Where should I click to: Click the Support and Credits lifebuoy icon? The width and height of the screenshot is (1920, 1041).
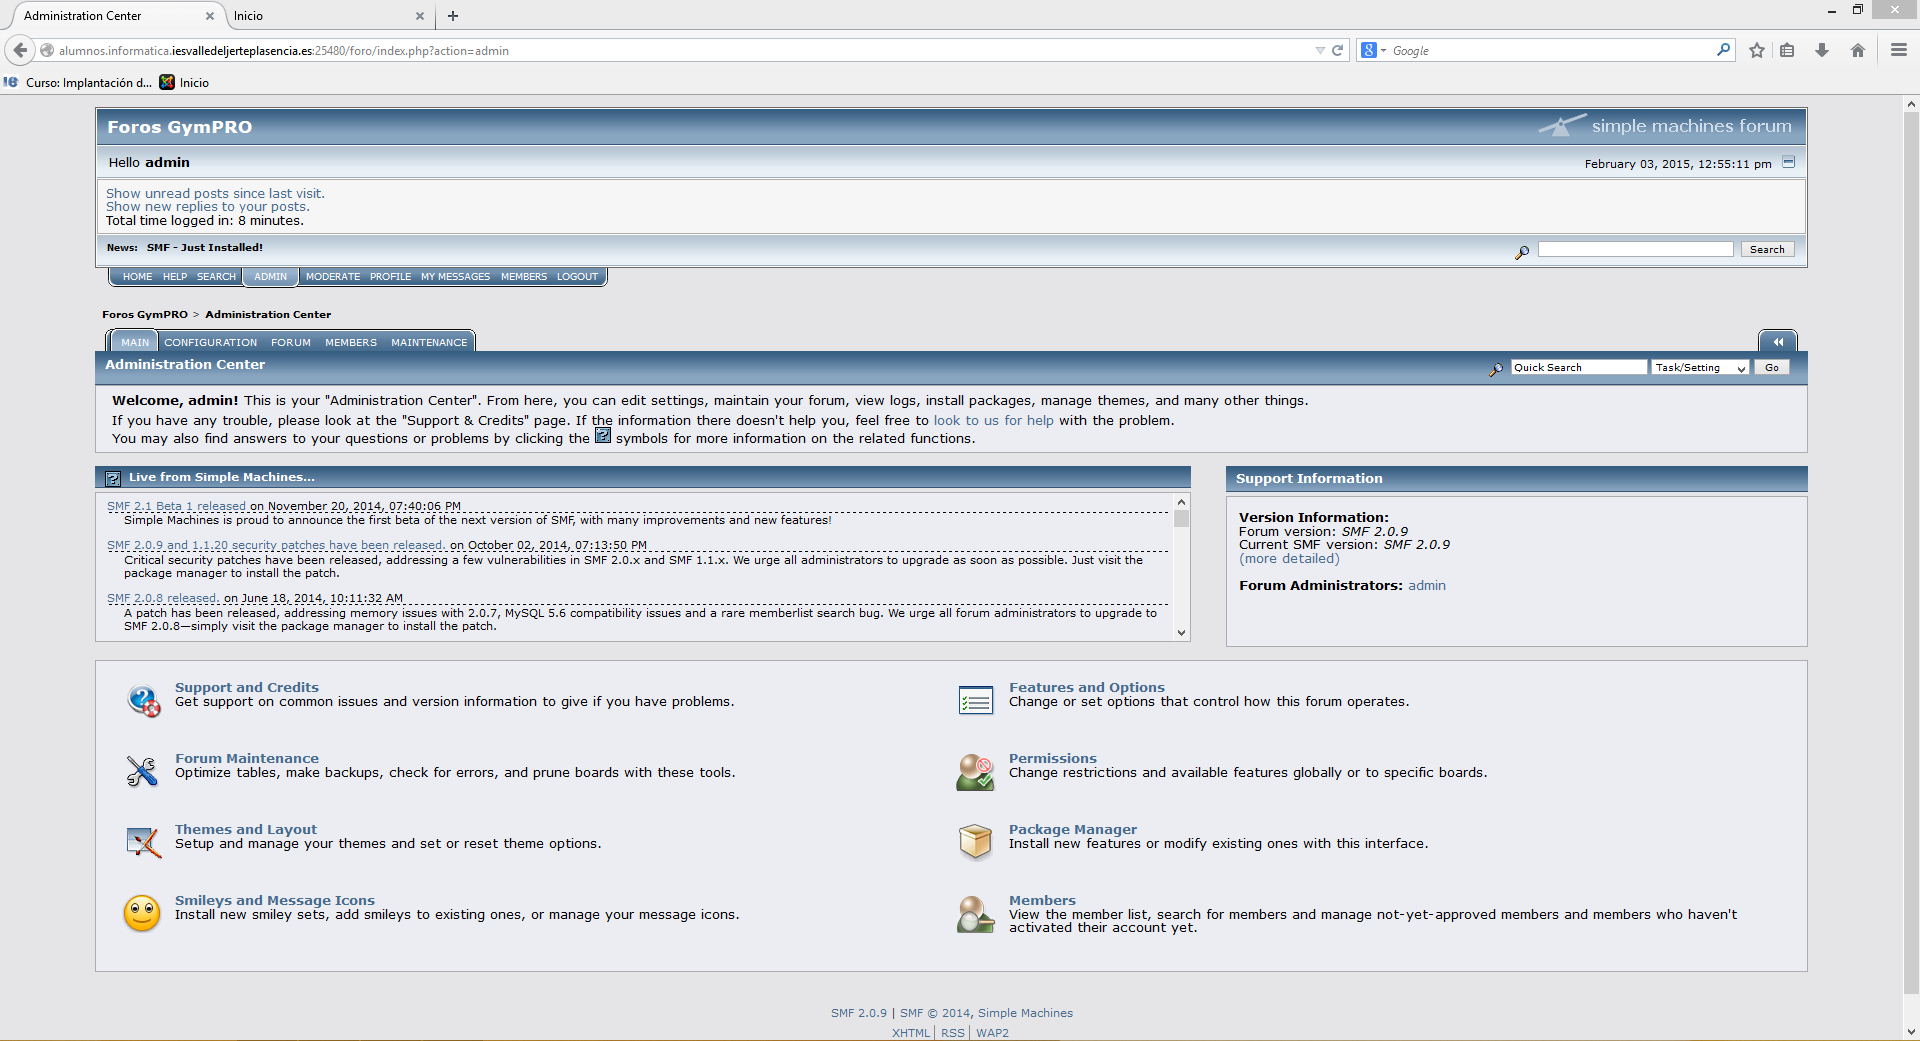tap(143, 700)
